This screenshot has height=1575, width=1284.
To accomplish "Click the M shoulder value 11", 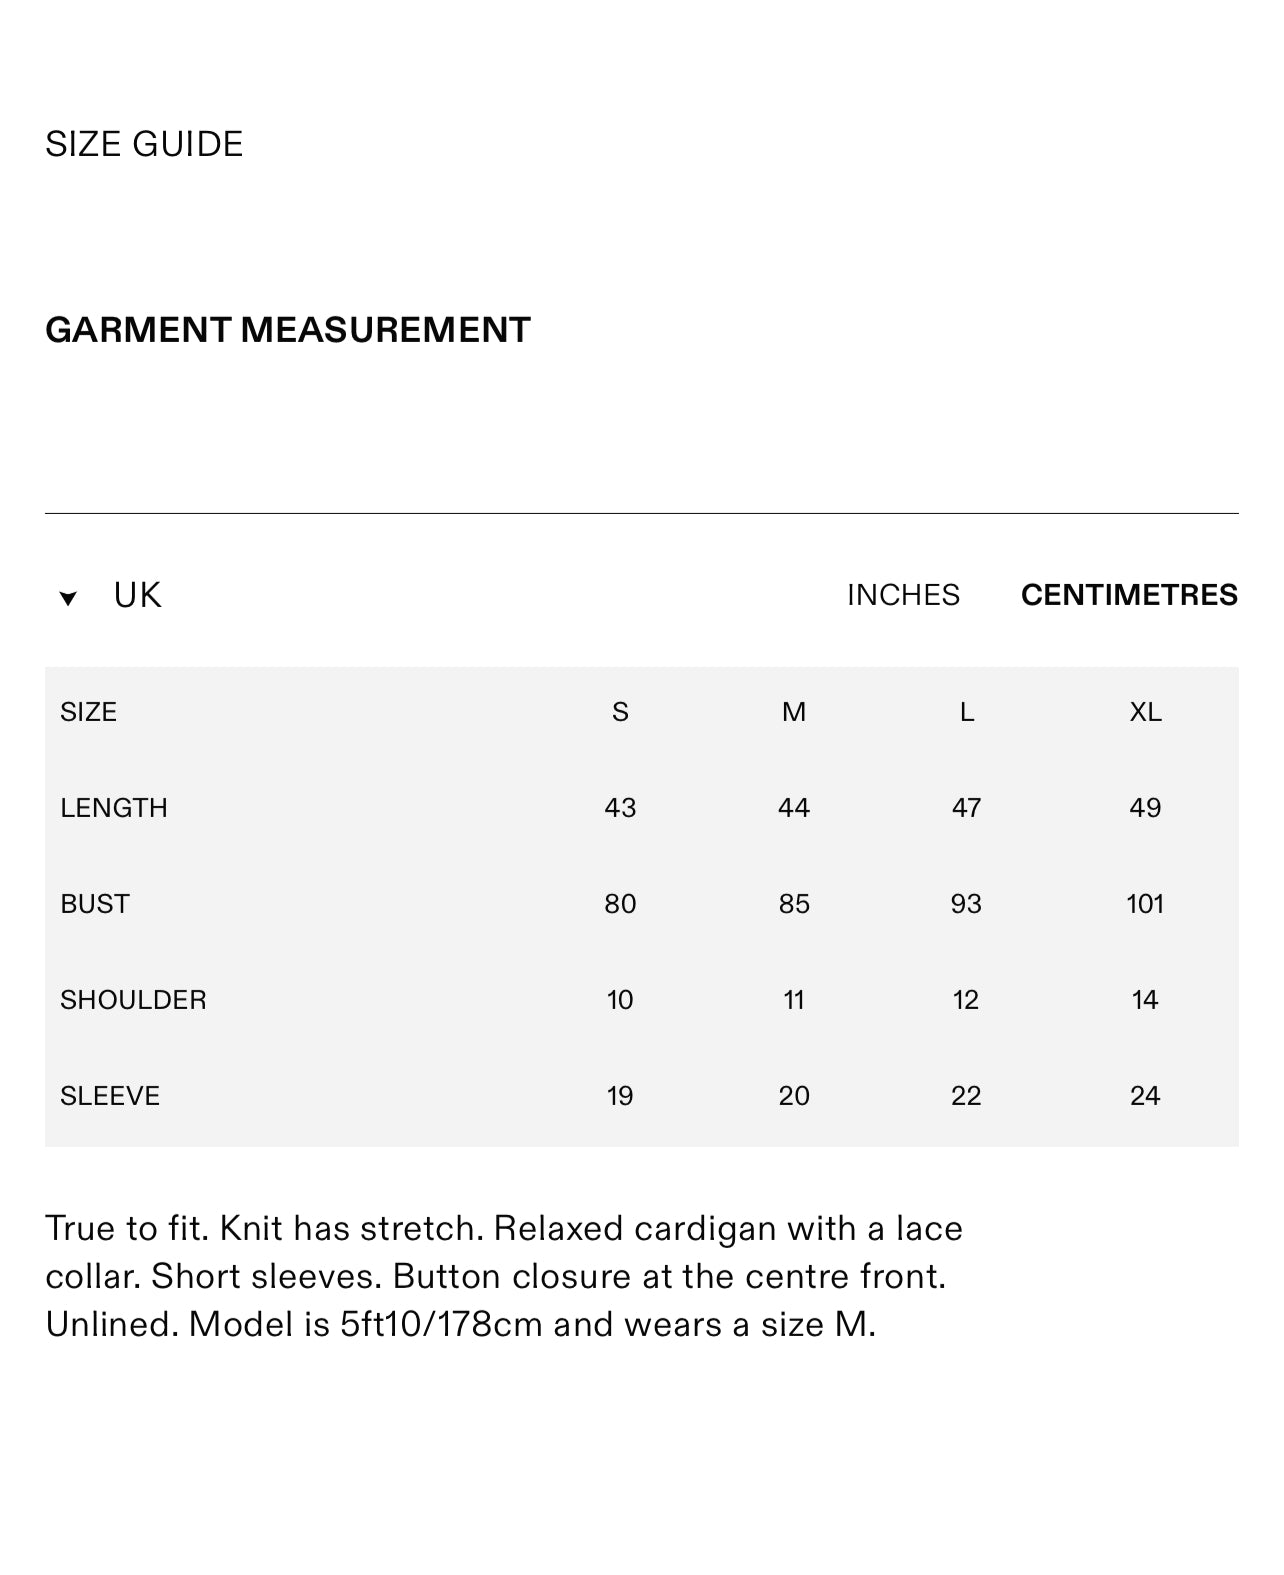I will pyautogui.click(x=794, y=1000).
